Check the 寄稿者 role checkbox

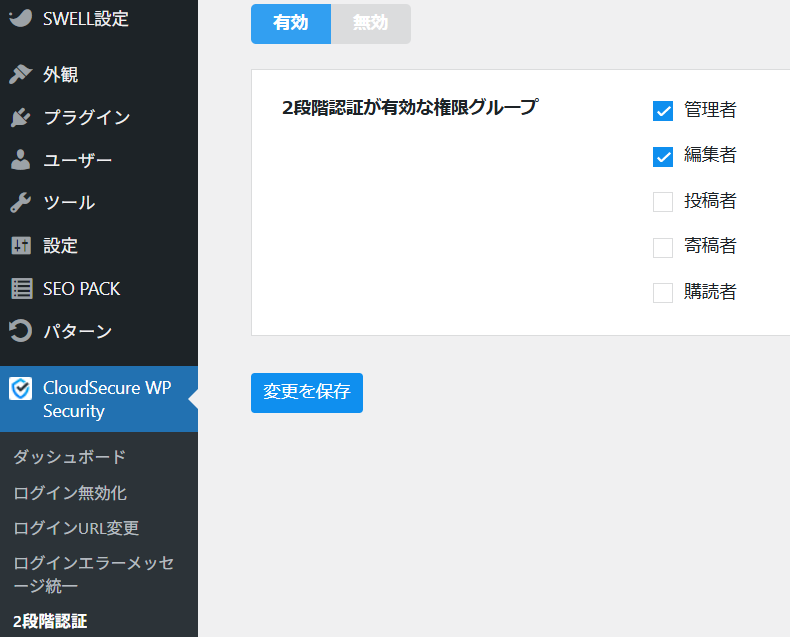(662, 247)
